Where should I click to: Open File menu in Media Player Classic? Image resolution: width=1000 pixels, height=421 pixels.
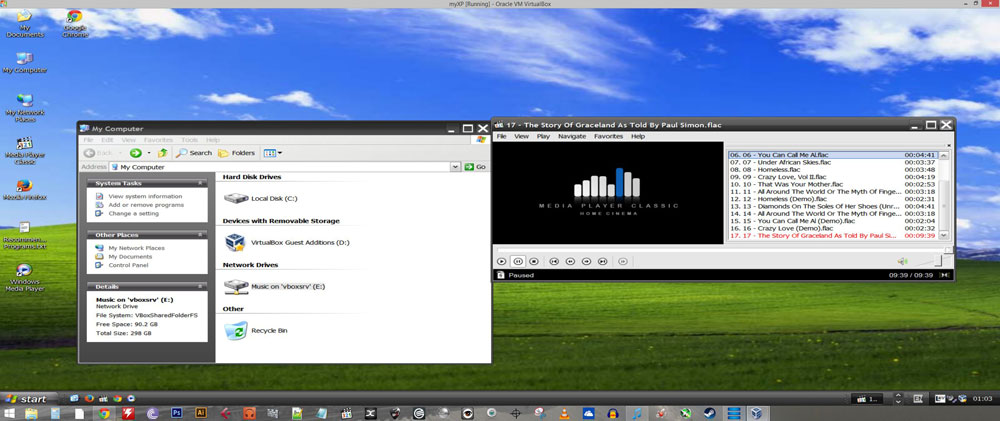(x=501, y=137)
